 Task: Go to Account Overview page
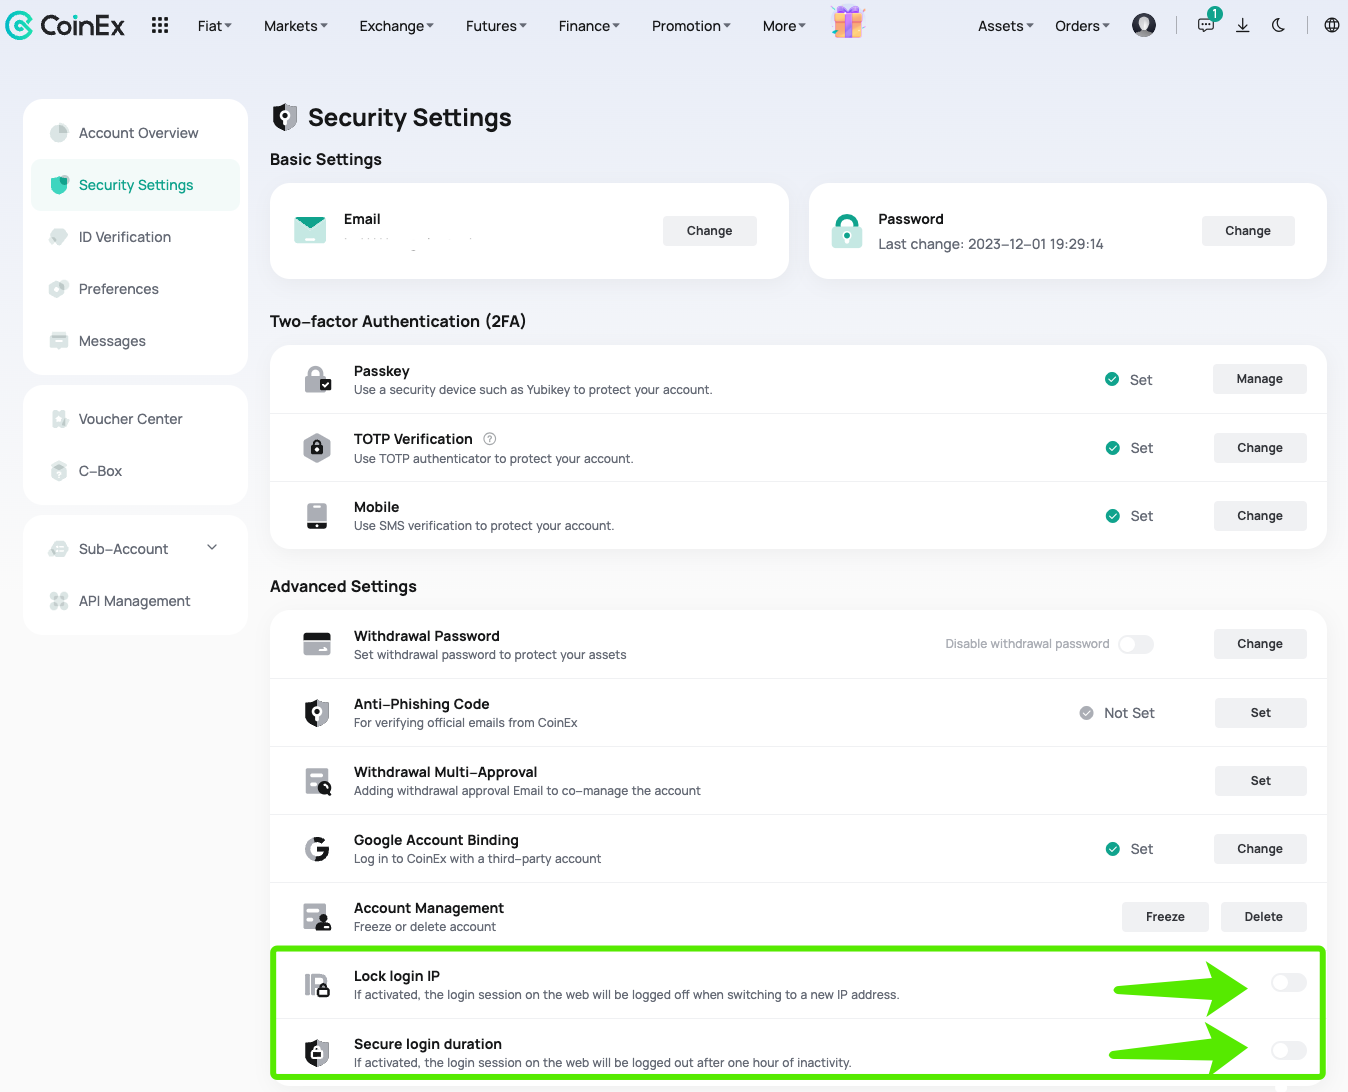[x=135, y=133]
